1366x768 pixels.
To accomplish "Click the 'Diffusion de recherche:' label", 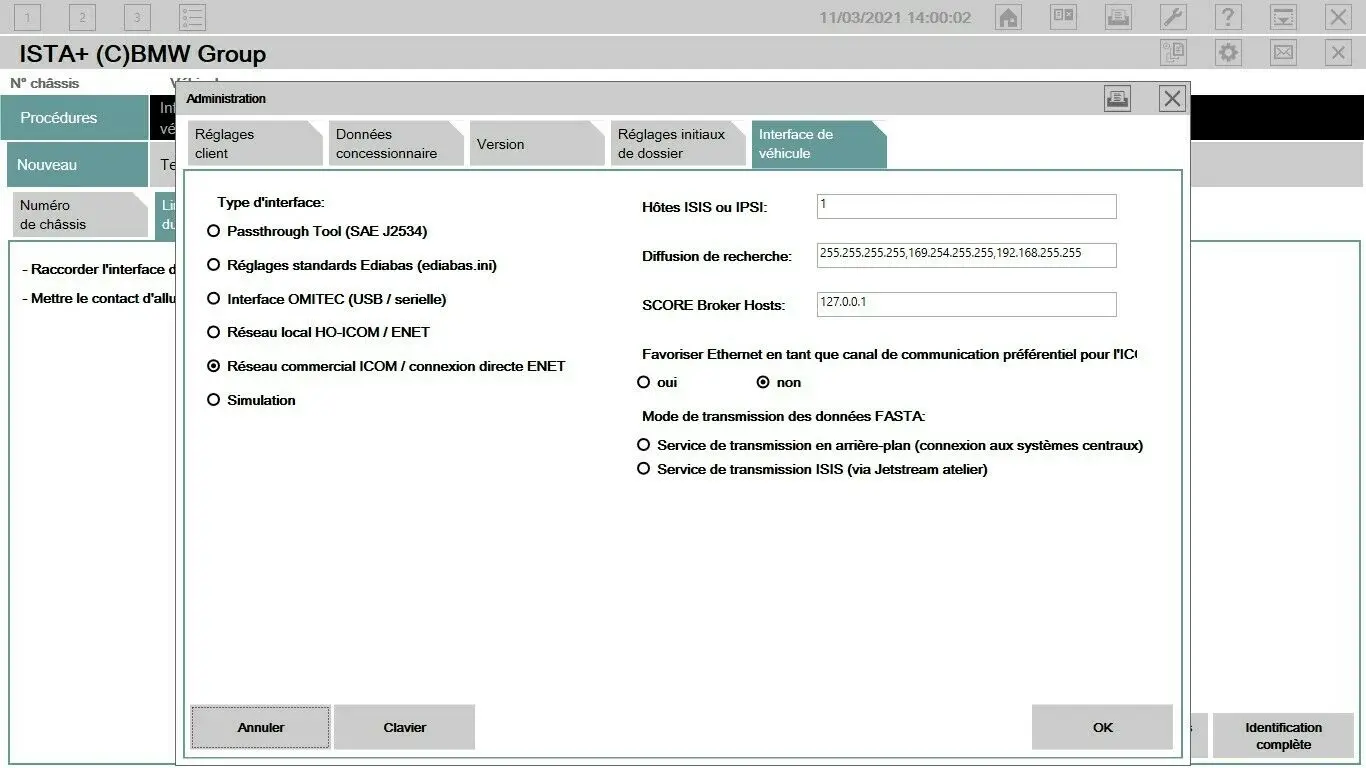I will [717, 256].
